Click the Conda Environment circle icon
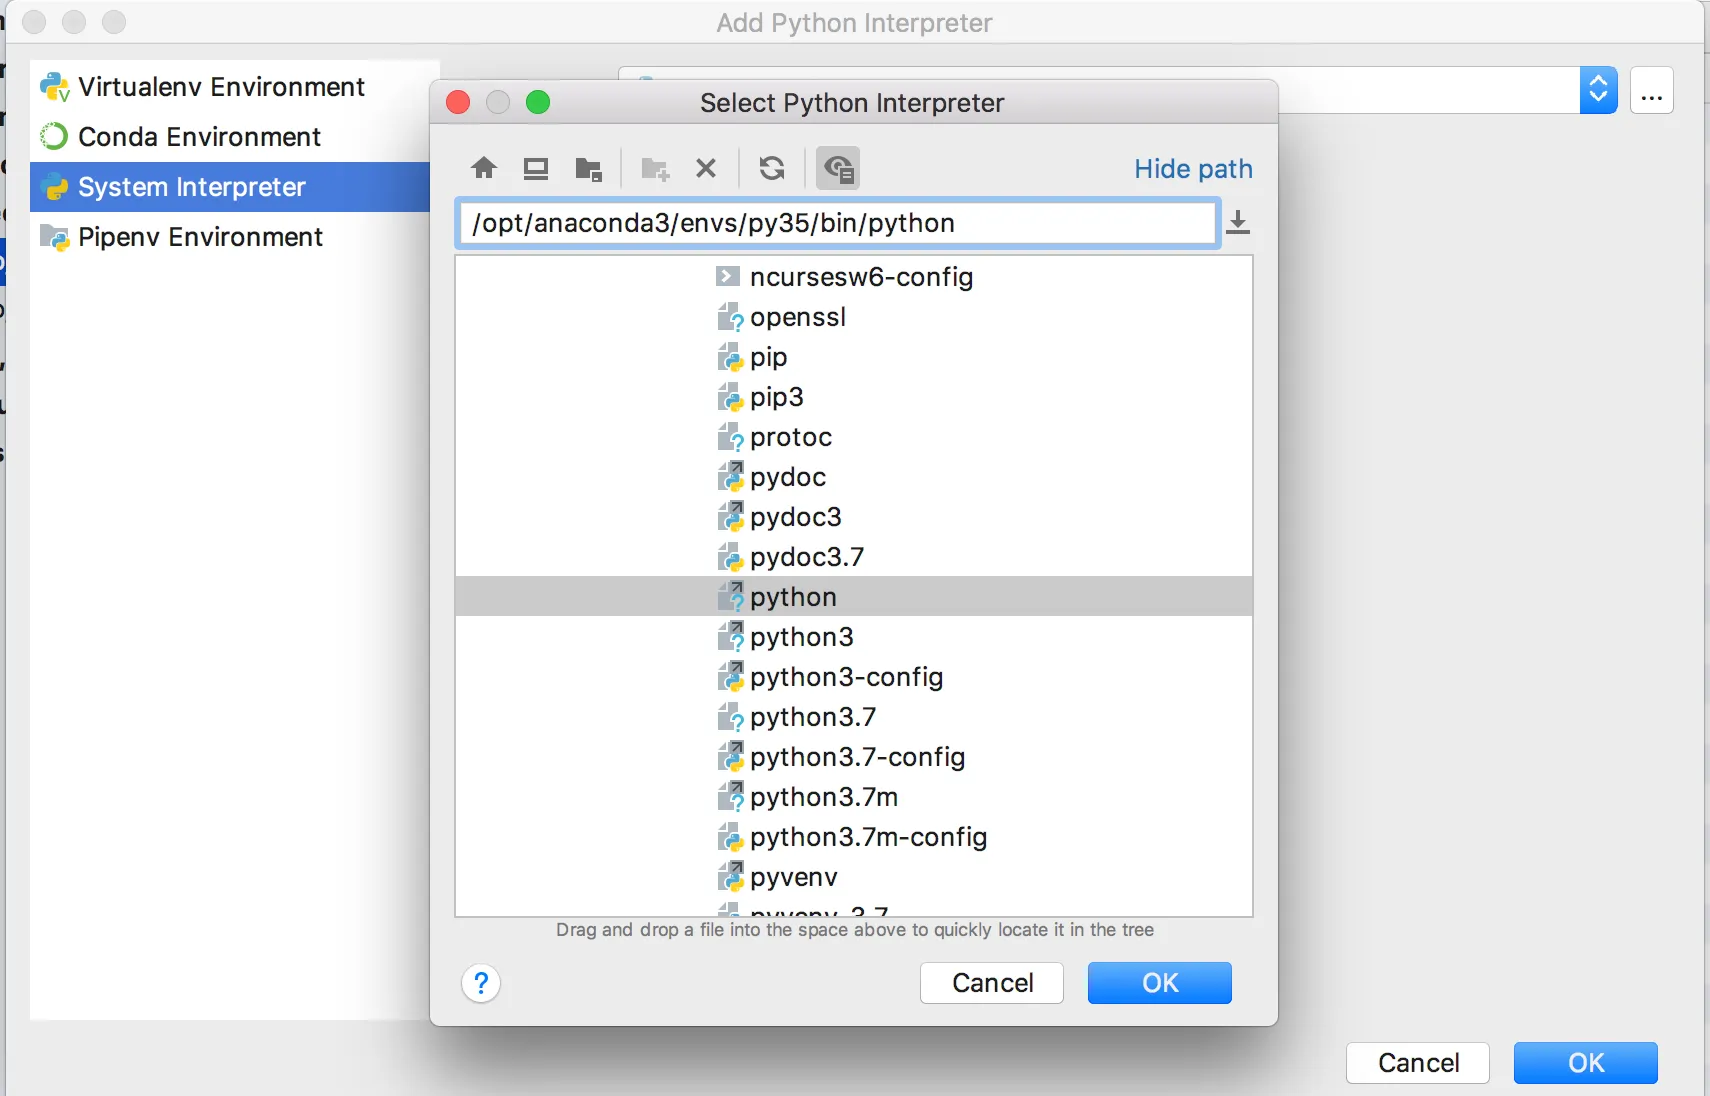The width and height of the screenshot is (1710, 1096). (54, 137)
